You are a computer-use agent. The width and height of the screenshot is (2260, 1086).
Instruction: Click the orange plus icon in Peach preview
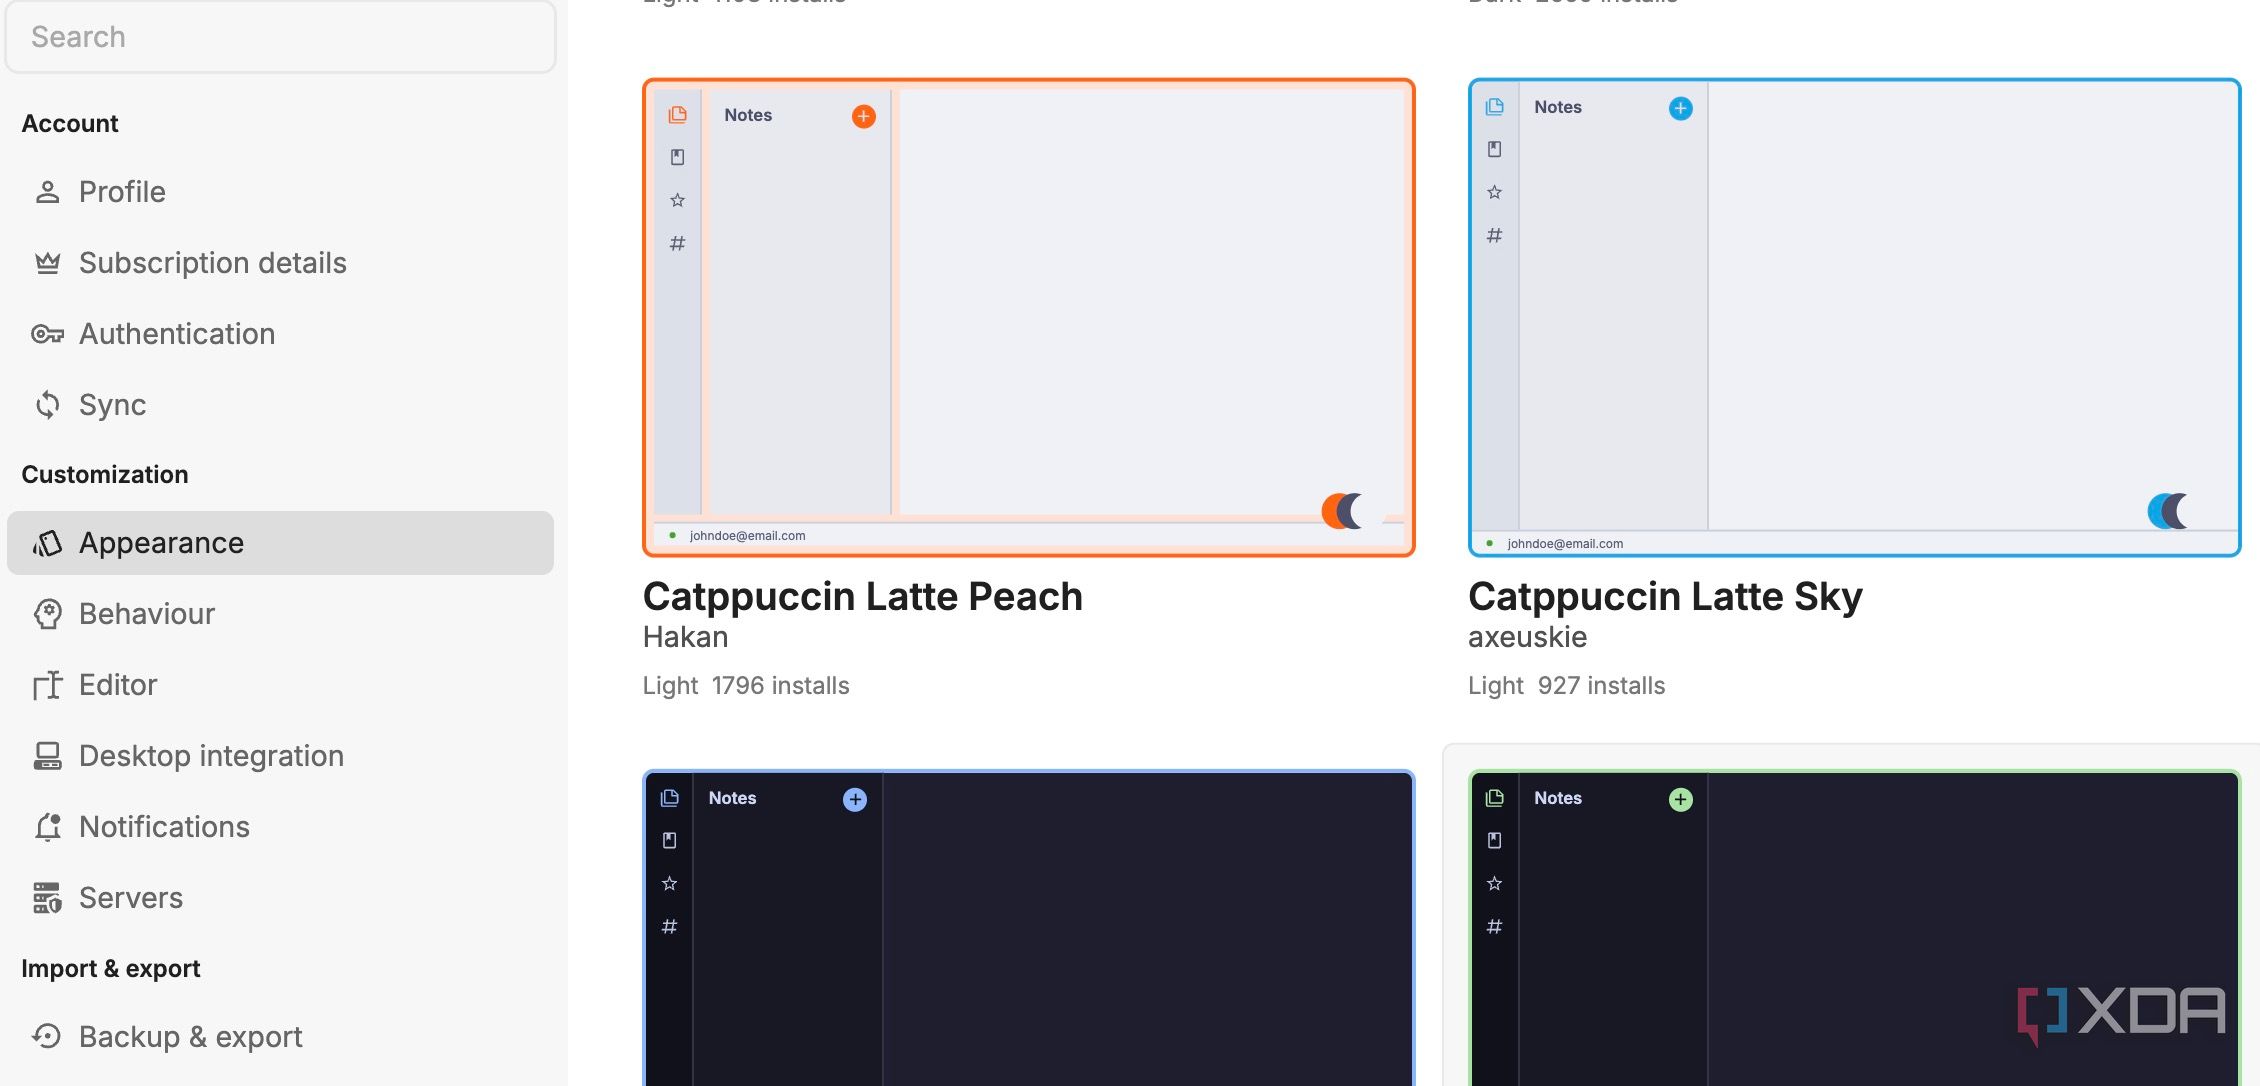point(863,116)
